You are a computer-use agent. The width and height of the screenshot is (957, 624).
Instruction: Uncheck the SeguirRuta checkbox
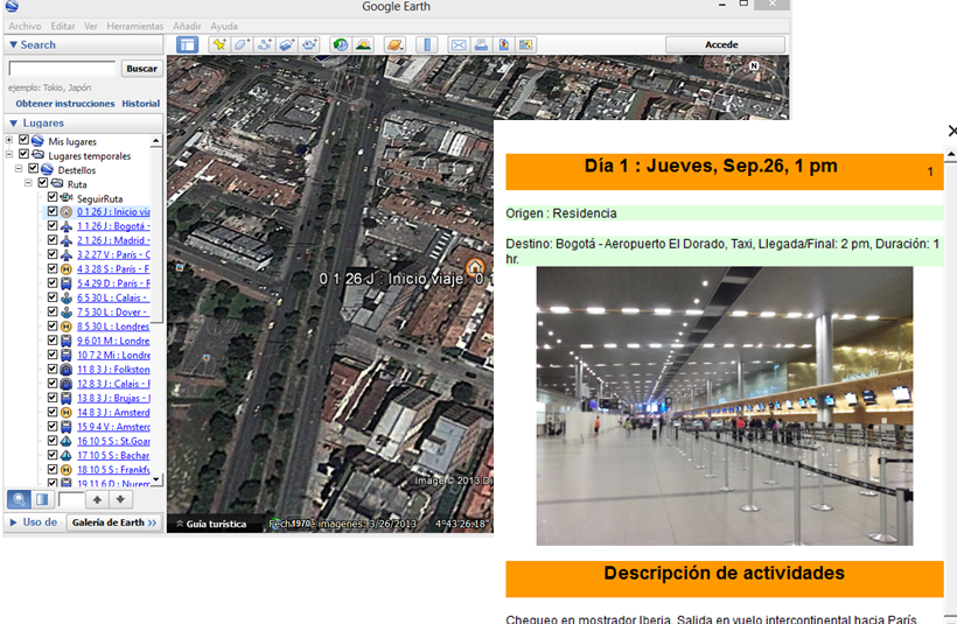tap(52, 197)
